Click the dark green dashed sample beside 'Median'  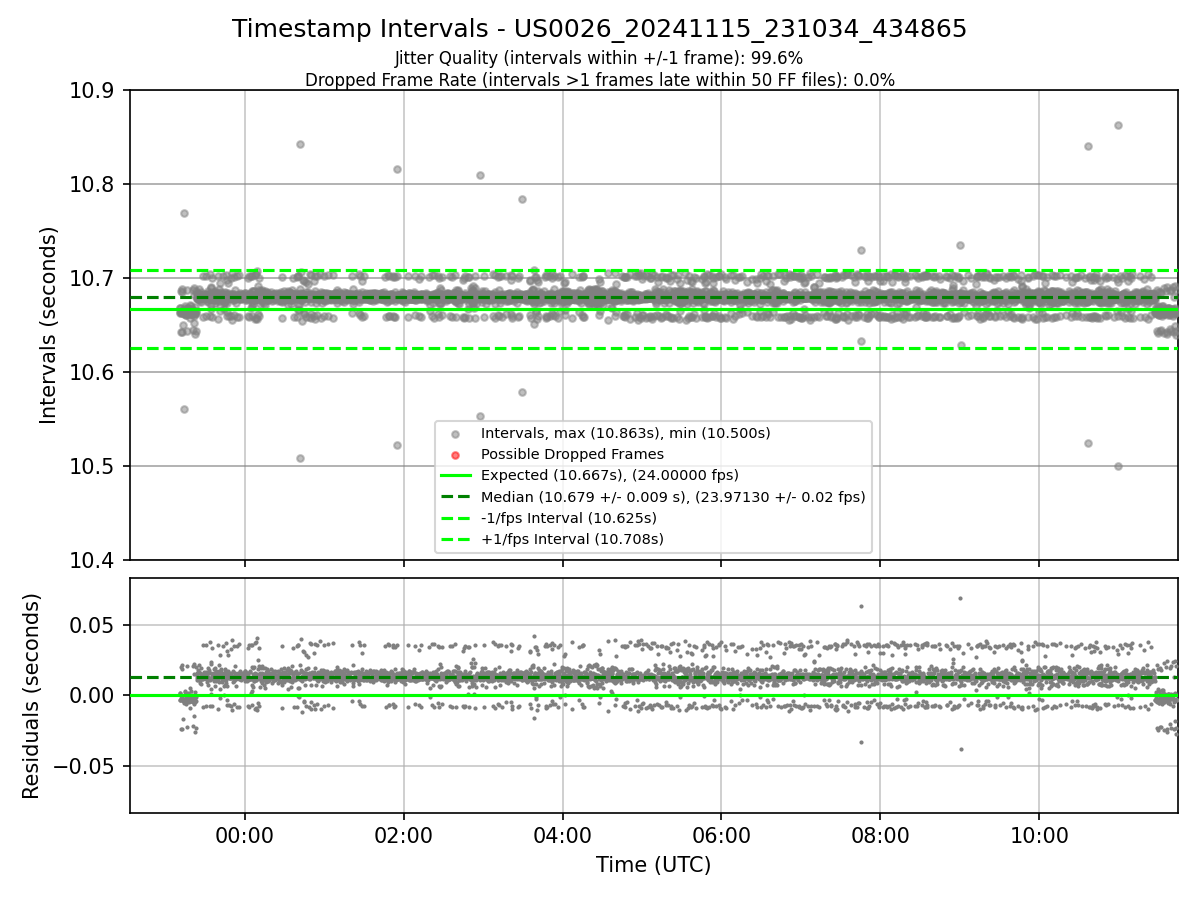[455, 497]
